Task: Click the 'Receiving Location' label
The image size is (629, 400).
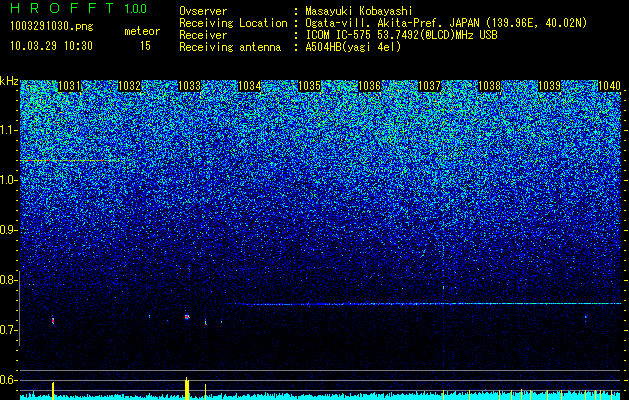Action: [233, 23]
